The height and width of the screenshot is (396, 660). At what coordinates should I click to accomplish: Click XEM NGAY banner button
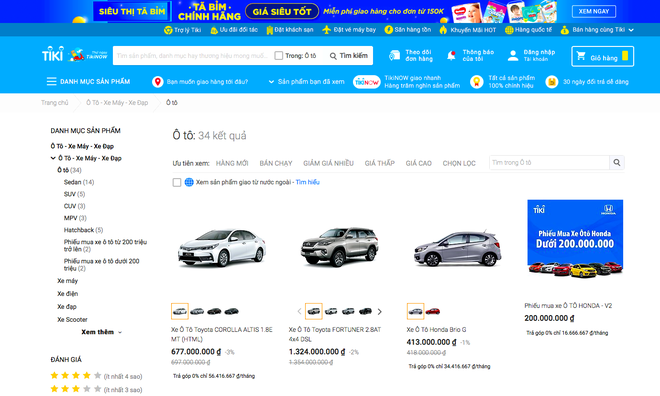tap(593, 11)
